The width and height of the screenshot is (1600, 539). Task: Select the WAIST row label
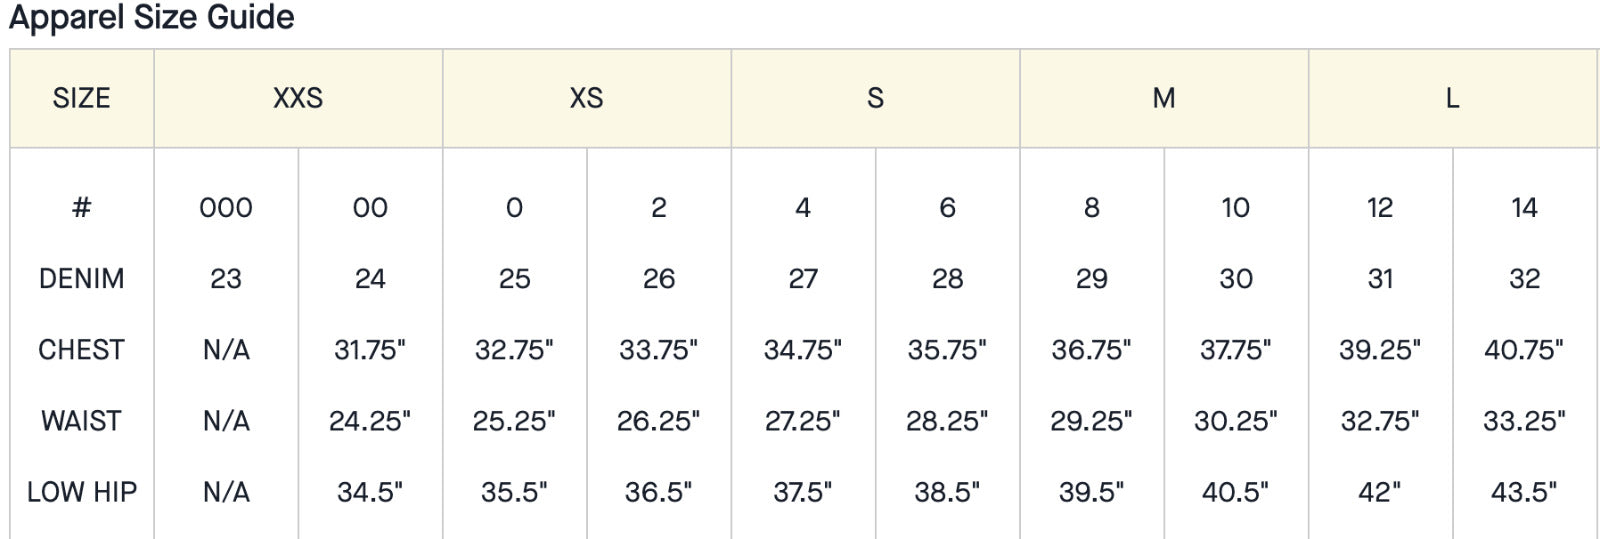tap(81, 421)
